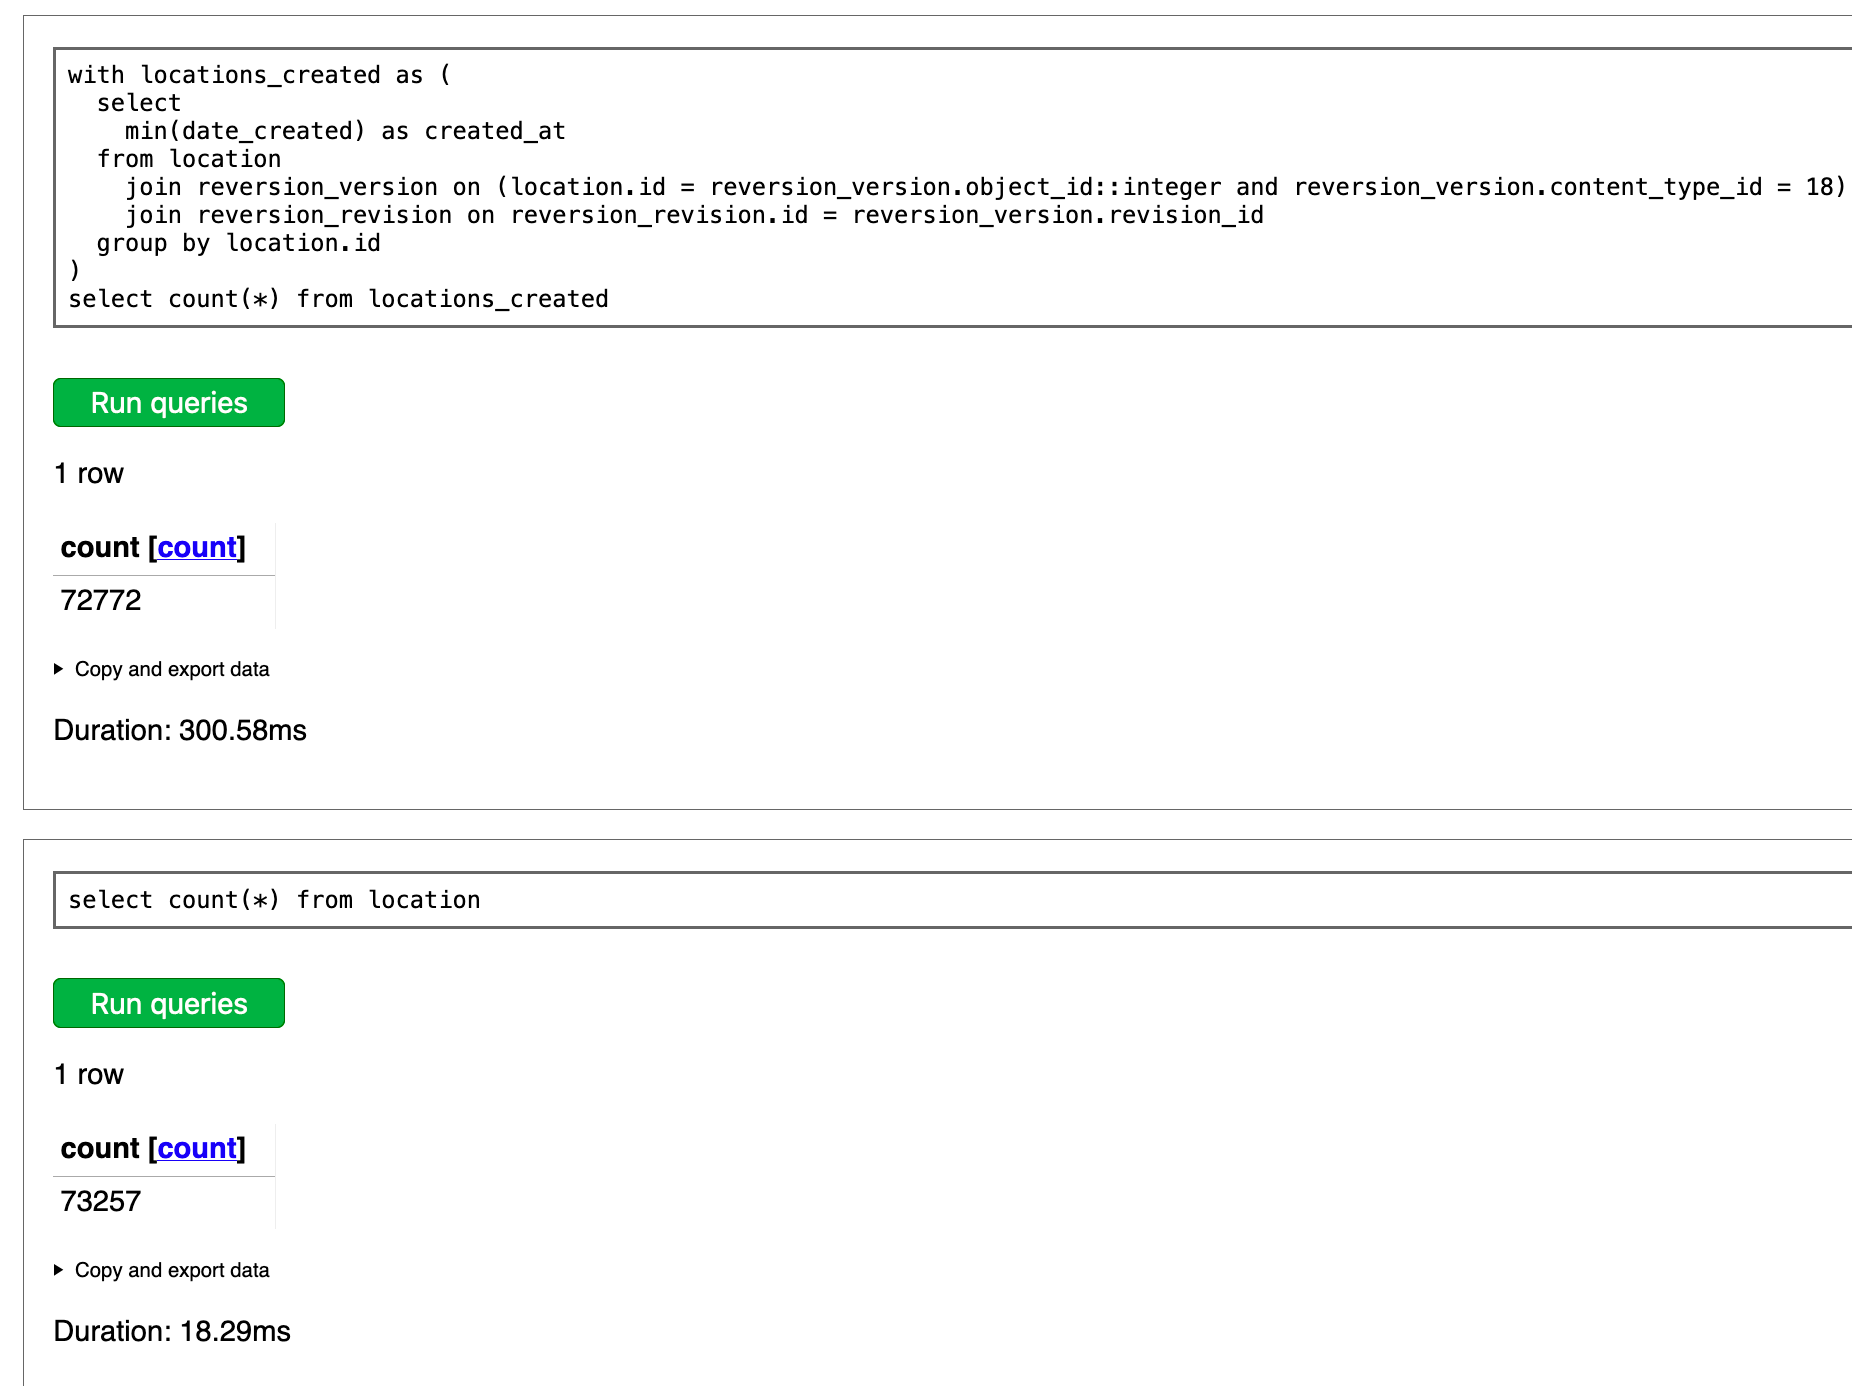Click the result value 73257
This screenshot has width=1852, height=1386.
tap(99, 1201)
